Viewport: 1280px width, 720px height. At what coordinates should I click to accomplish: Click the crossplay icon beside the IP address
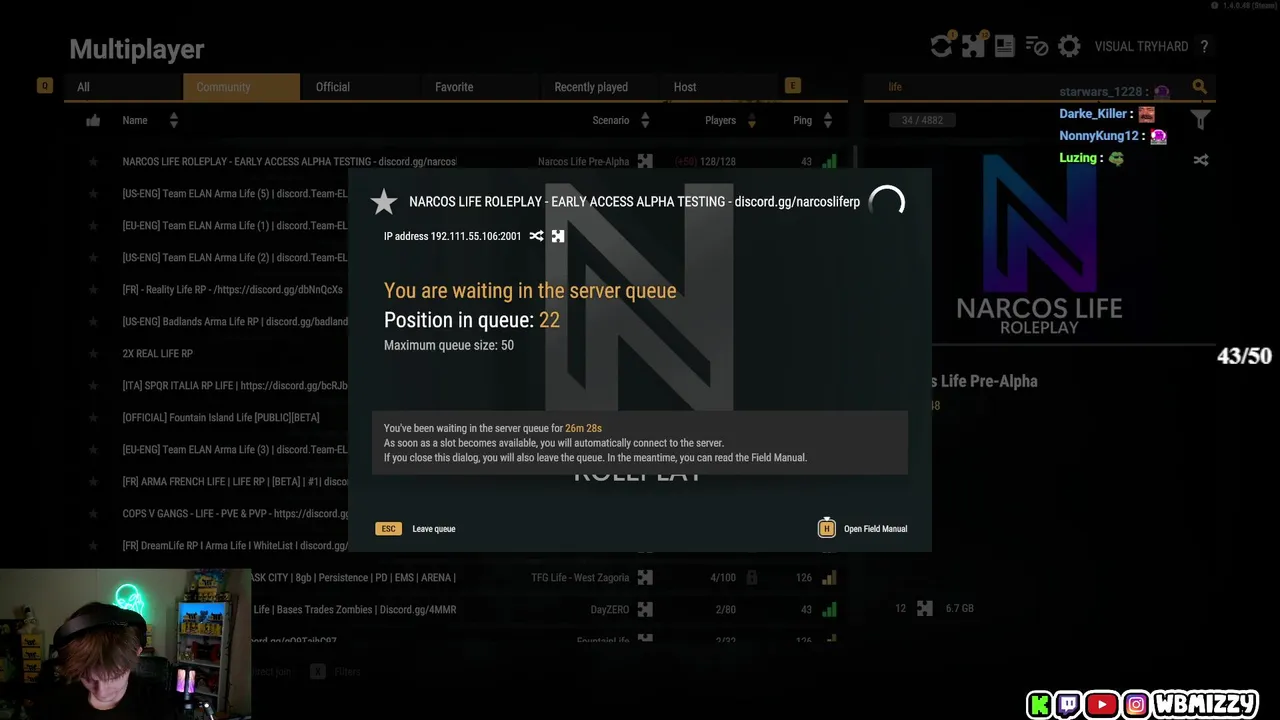point(537,236)
